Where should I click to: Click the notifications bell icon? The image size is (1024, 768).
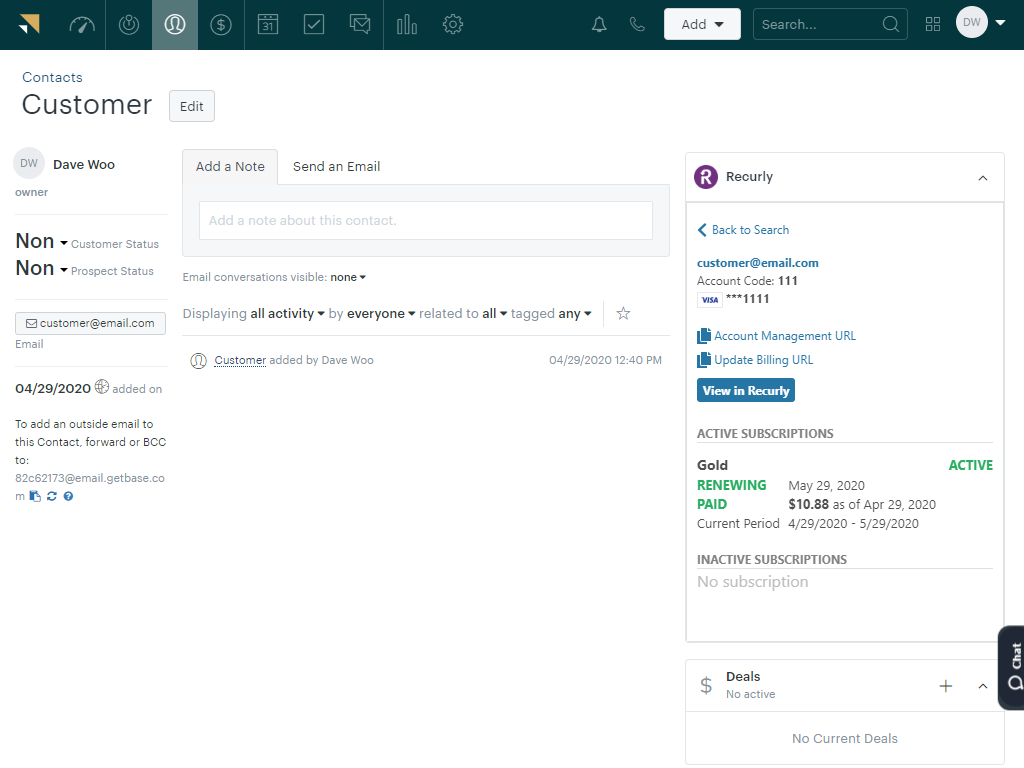pyautogui.click(x=599, y=25)
